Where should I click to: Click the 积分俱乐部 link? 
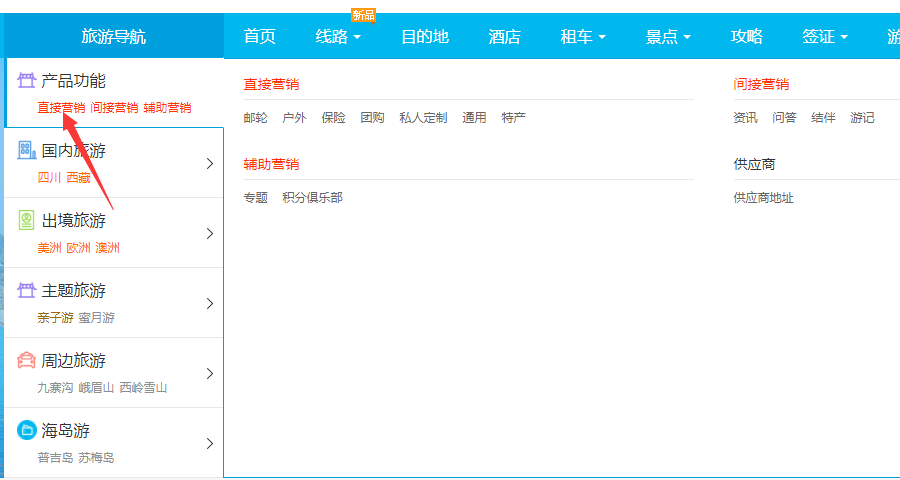[x=312, y=198]
